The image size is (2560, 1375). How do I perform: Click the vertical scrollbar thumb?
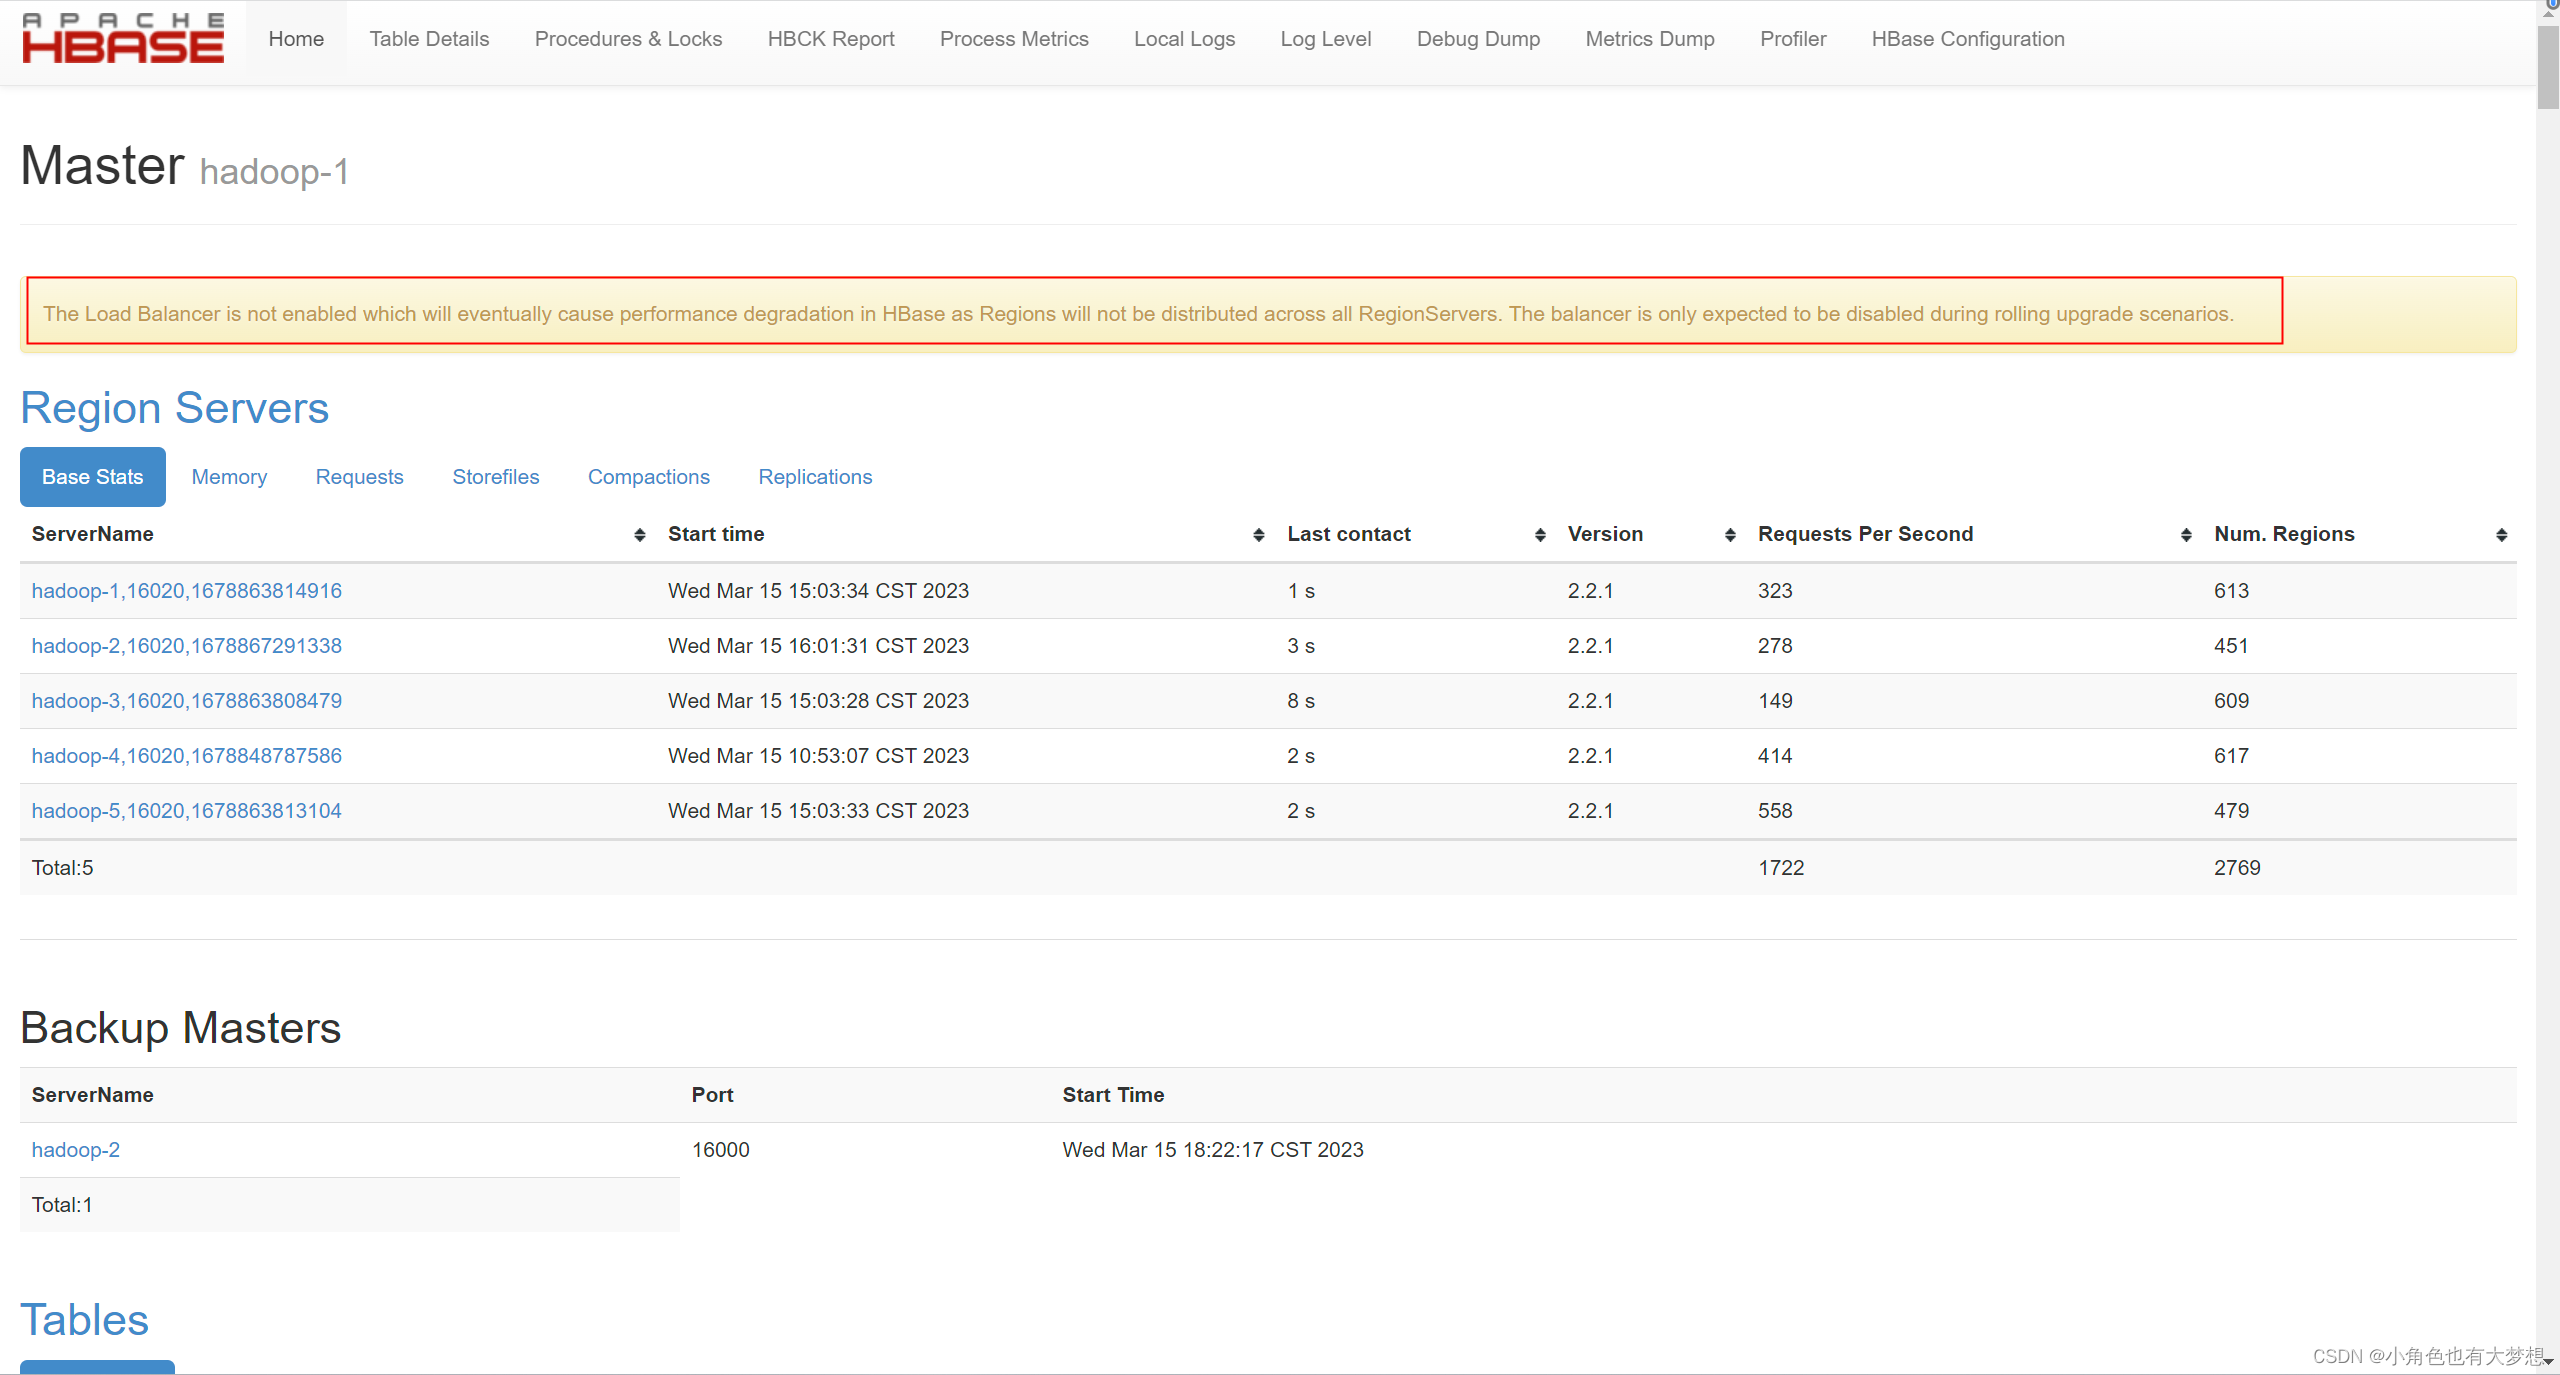tap(2548, 65)
